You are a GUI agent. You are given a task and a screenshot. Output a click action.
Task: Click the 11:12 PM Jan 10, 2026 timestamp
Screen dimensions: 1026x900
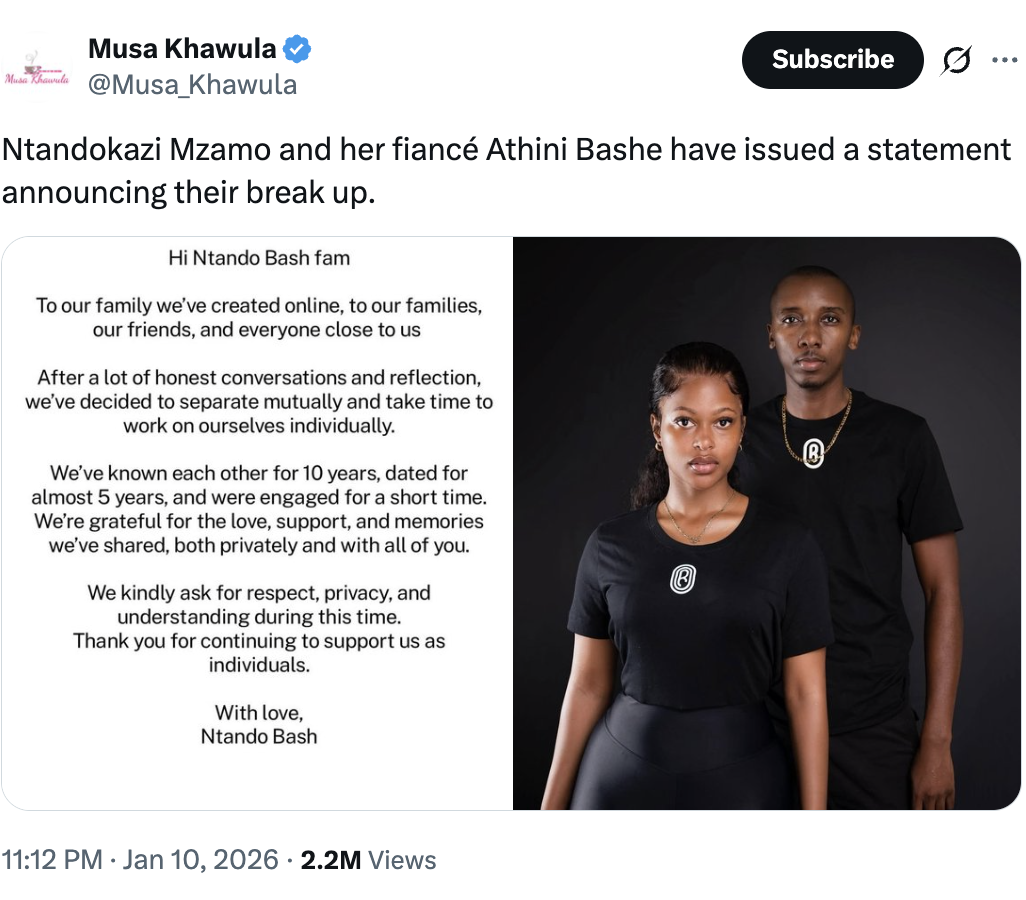pos(140,860)
